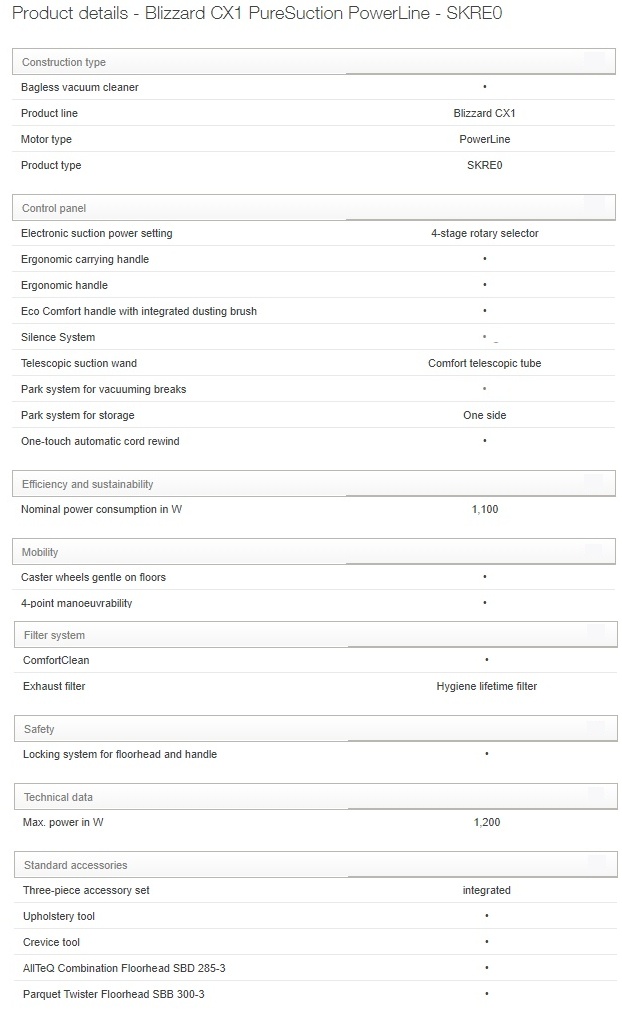Viewport: 622px width, 1015px height.
Task: Click the Max. power in W label
Action: point(64,822)
